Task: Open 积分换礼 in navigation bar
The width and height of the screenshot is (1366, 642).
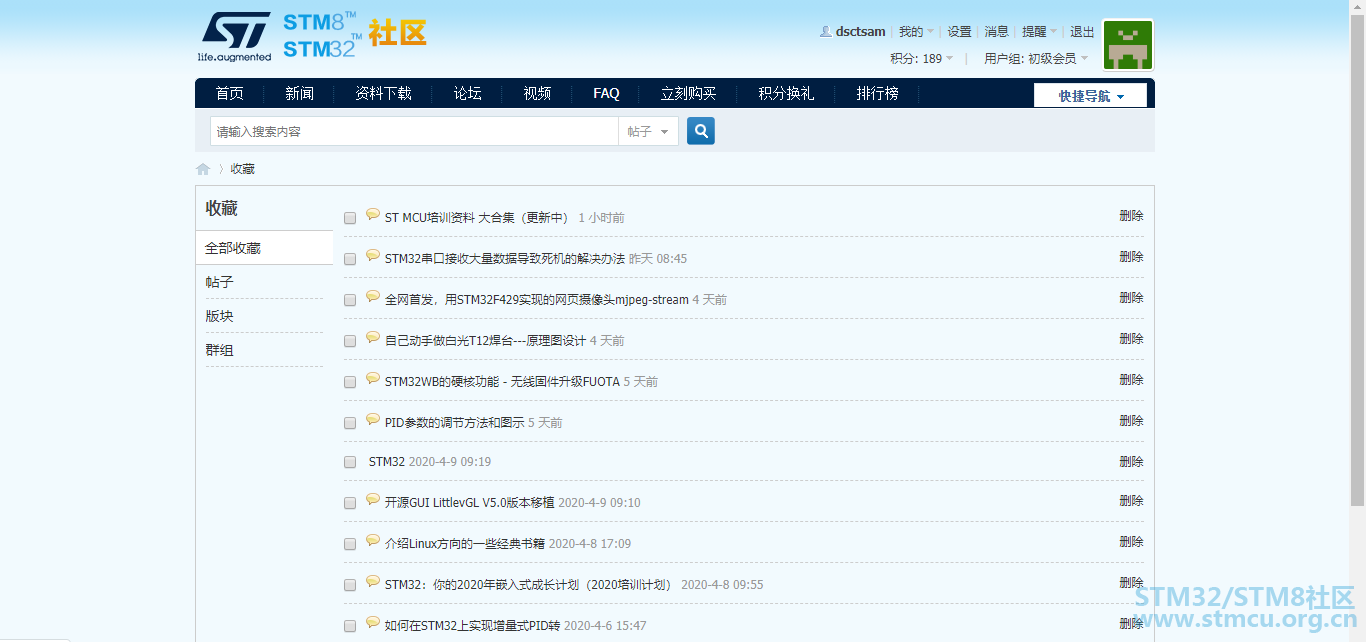Action: pyautogui.click(x=785, y=93)
